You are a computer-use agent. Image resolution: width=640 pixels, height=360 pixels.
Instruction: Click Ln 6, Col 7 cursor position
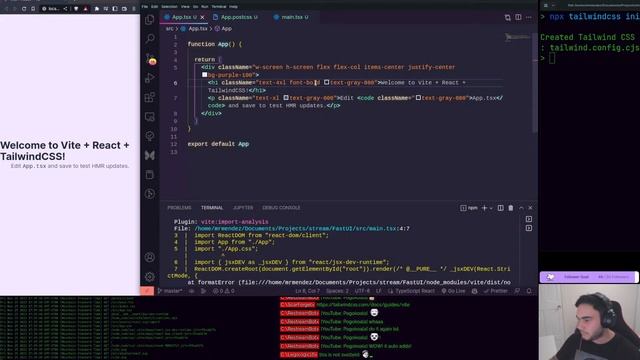click(x=307, y=291)
